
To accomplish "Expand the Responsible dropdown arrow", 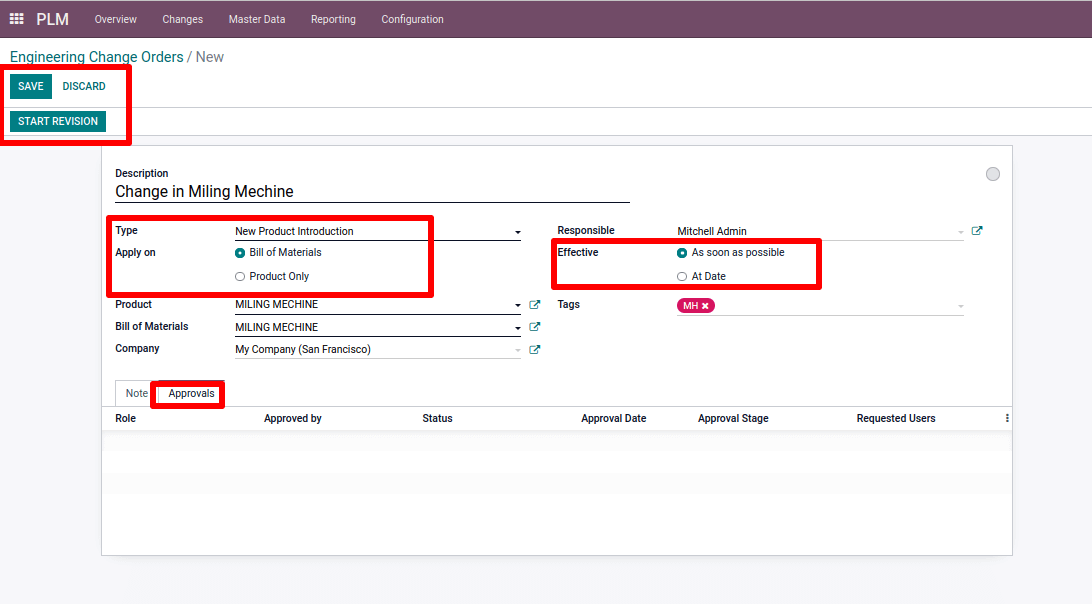I will point(960,232).
